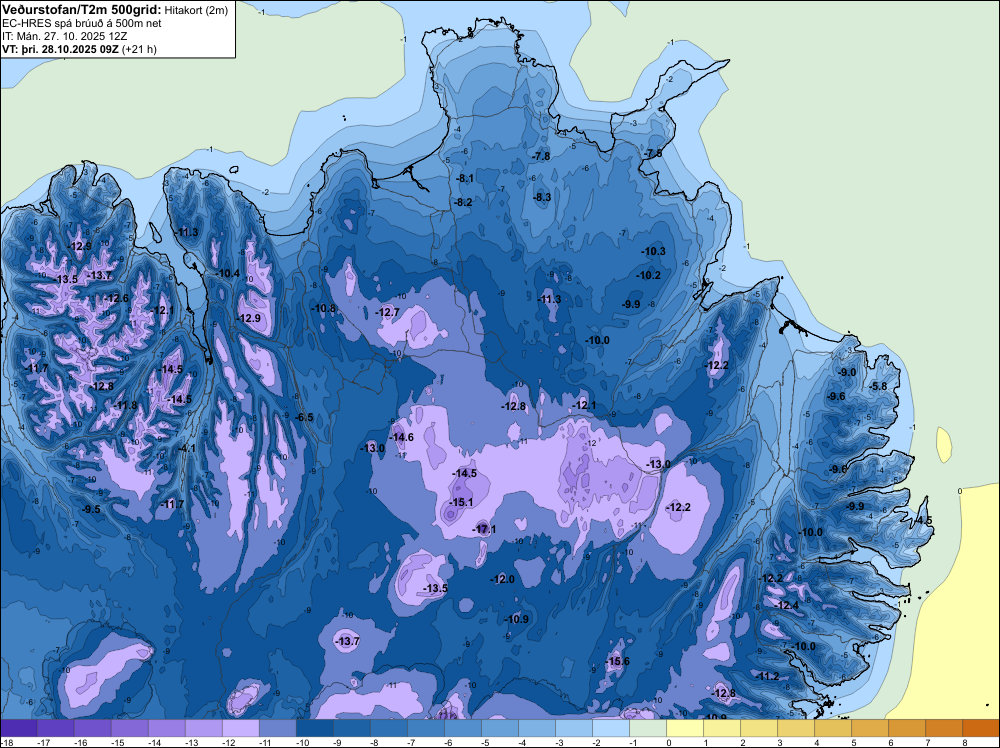Click the valid time 'VT: þri. 28.10.2025 09Z'
The width and height of the screenshot is (1000, 748).
(60, 49)
